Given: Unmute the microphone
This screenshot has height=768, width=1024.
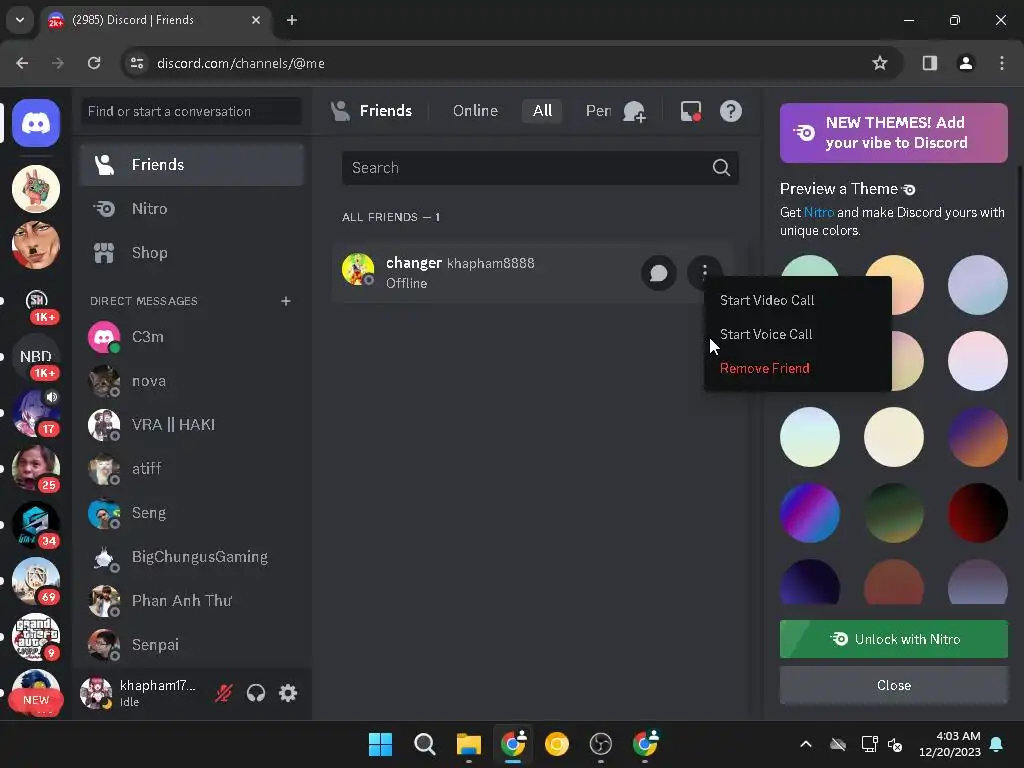Looking at the screenshot, I should [x=223, y=693].
